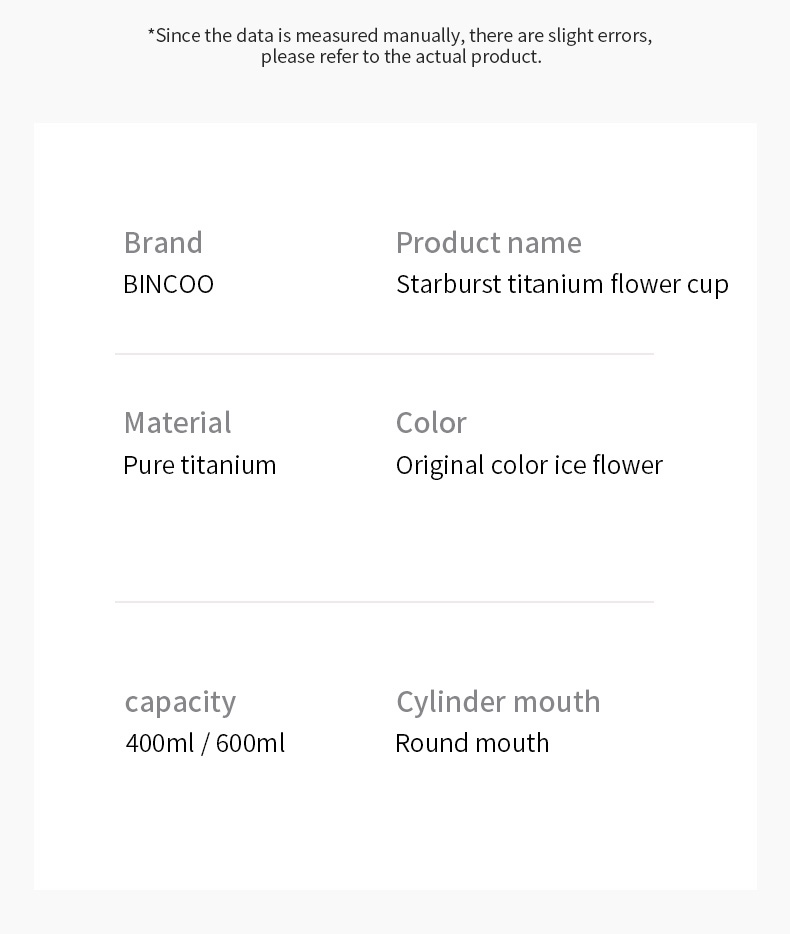The image size is (790, 935).
Task: Select the 400ml / 600ml value
Action: tap(205, 744)
